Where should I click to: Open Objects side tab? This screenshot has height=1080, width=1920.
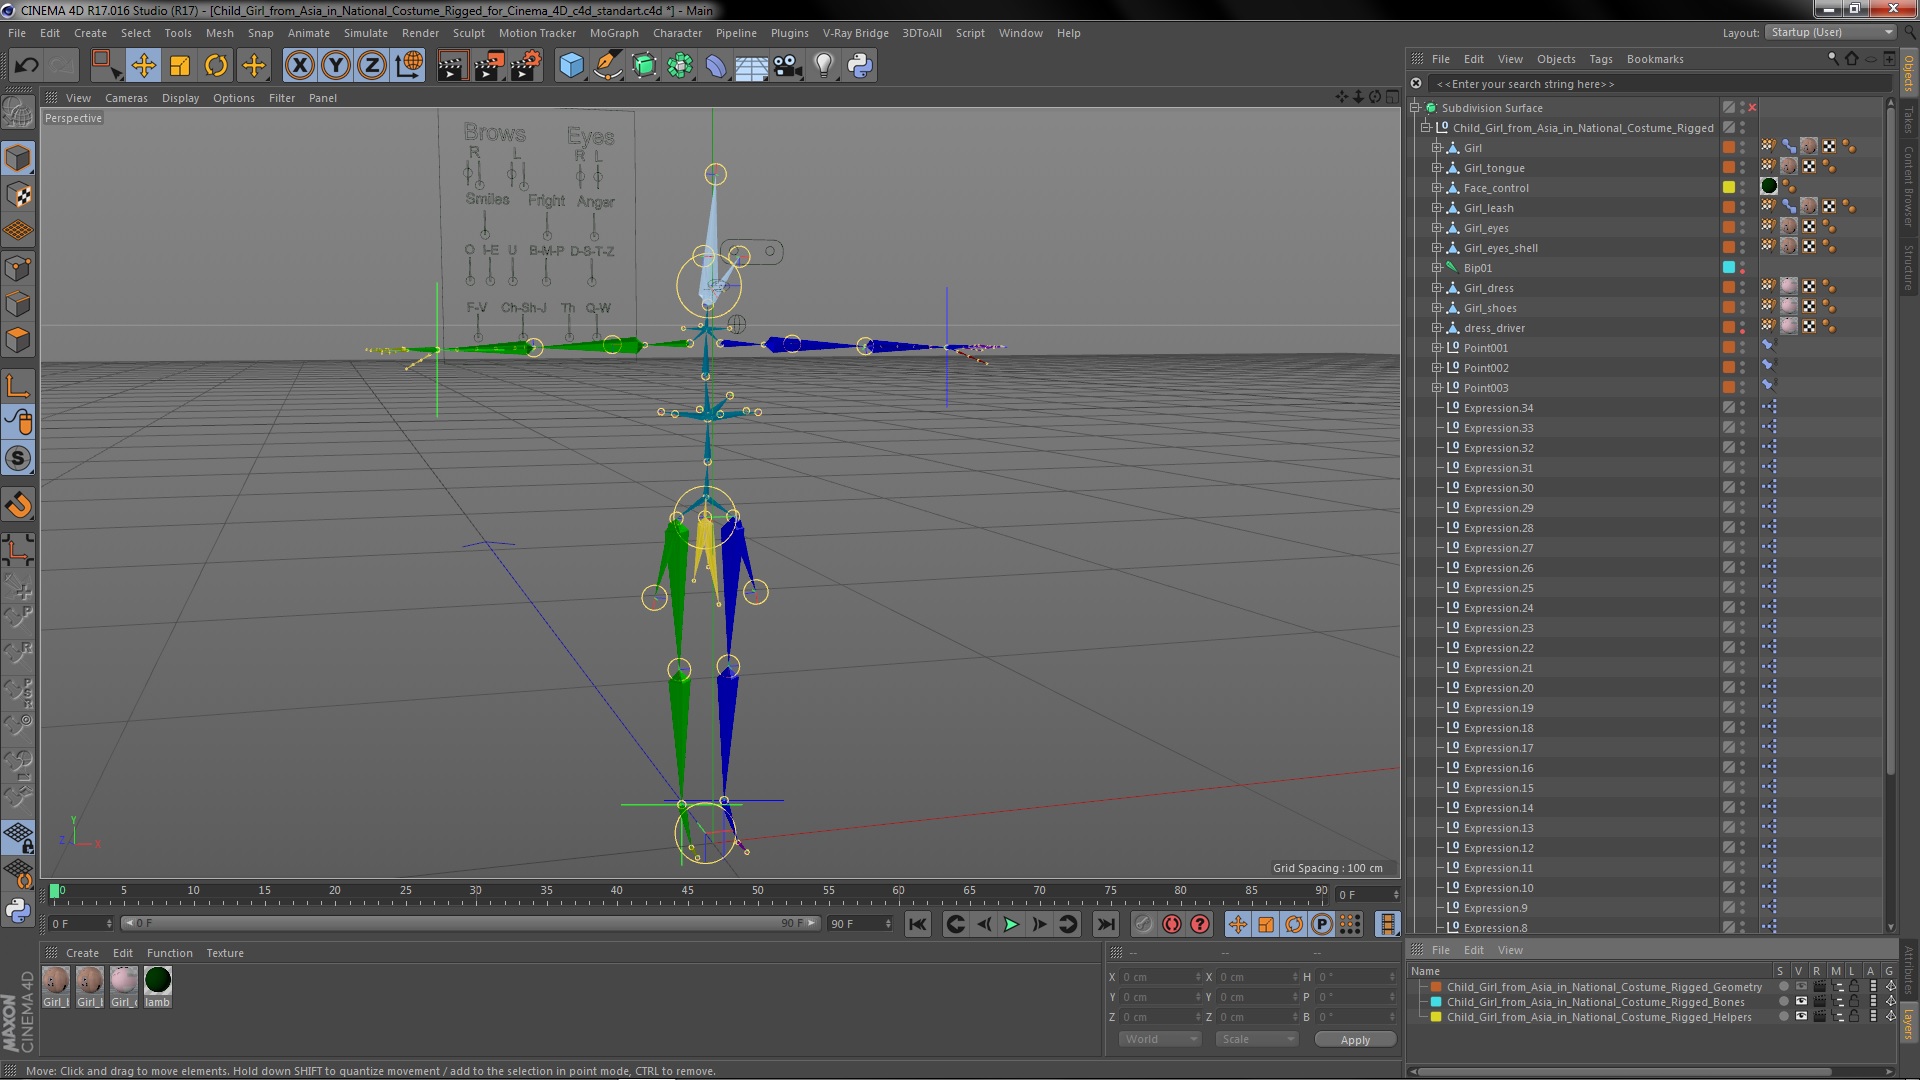point(1909,72)
